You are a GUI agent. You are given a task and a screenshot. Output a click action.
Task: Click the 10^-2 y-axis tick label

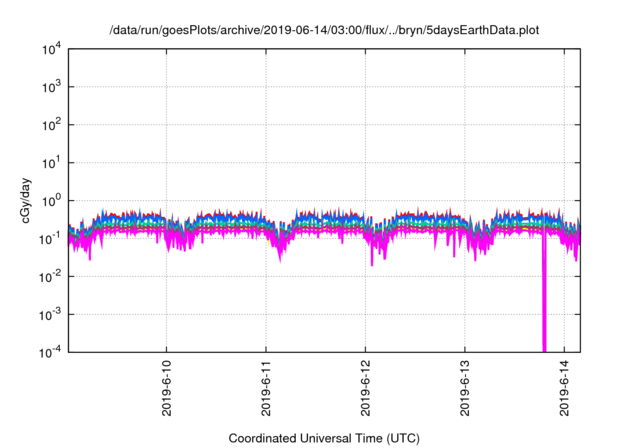(47, 275)
